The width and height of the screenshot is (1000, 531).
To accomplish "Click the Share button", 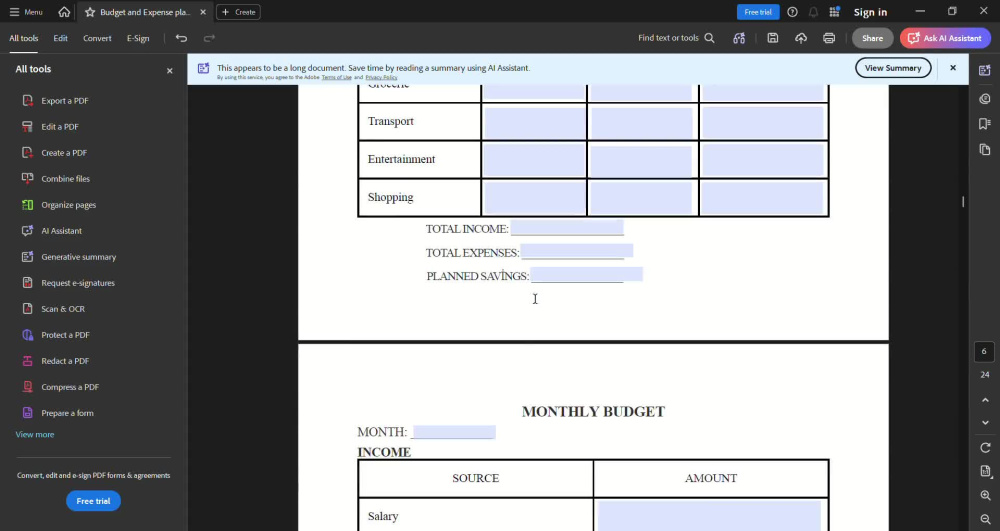I will pos(872,38).
